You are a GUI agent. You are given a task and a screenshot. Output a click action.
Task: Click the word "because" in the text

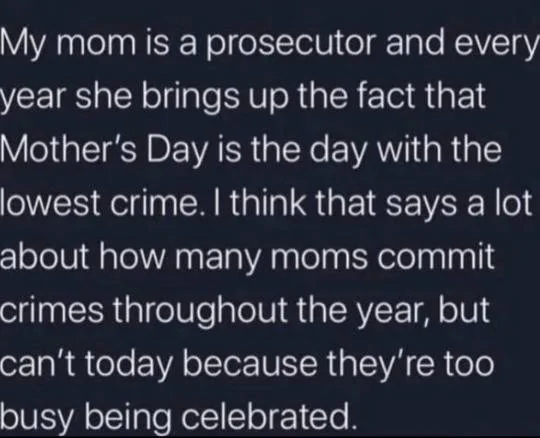pyautogui.click(x=250, y=364)
